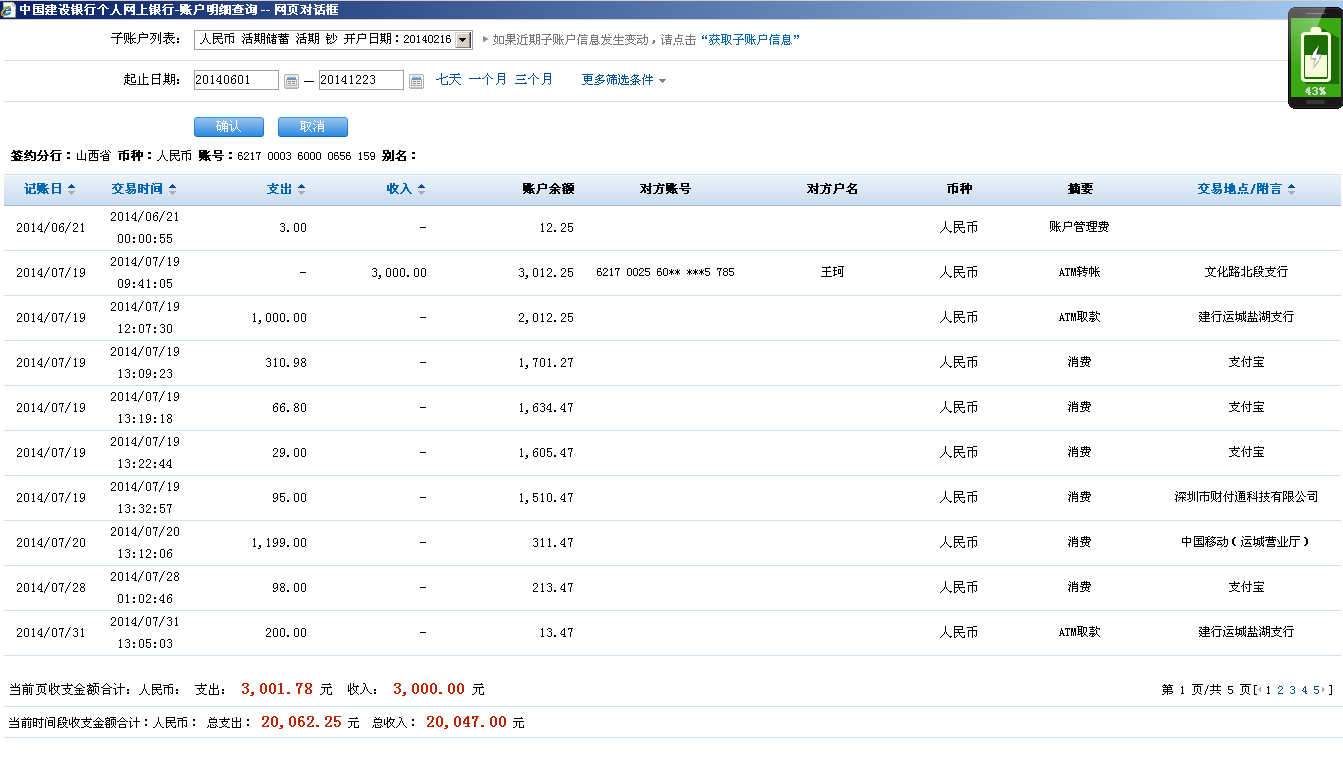
Task: Expand 更多筛选条件 filter options
Action: pyautogui.click(x=624, y=80)
